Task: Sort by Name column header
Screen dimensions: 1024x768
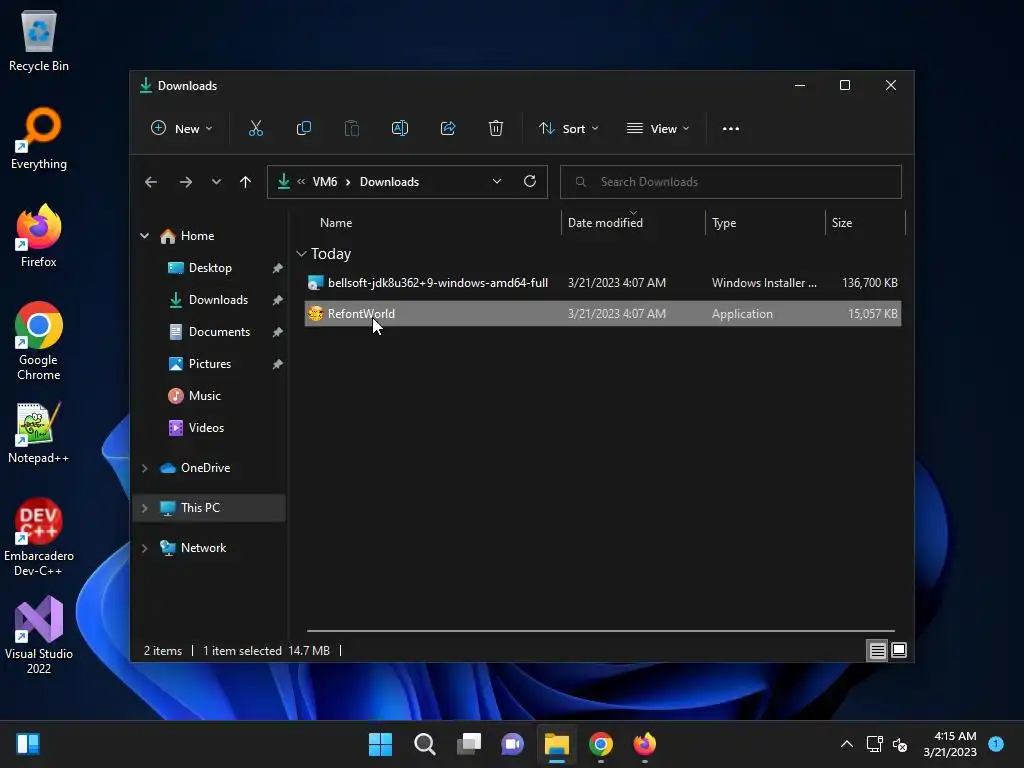Action: [x=336, y=223]
